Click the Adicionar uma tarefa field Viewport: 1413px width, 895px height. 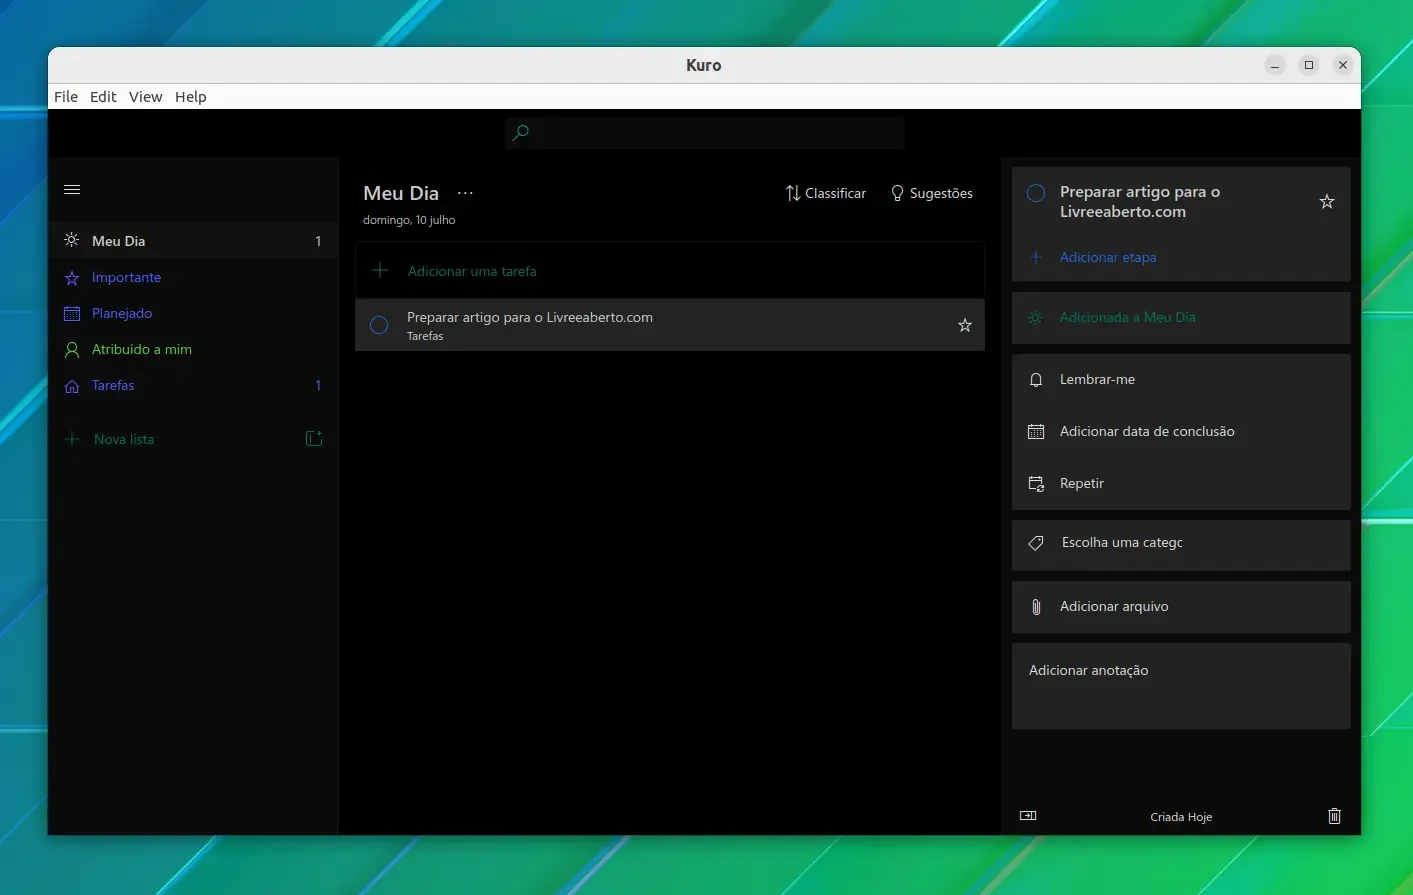(x=670, y=271)
